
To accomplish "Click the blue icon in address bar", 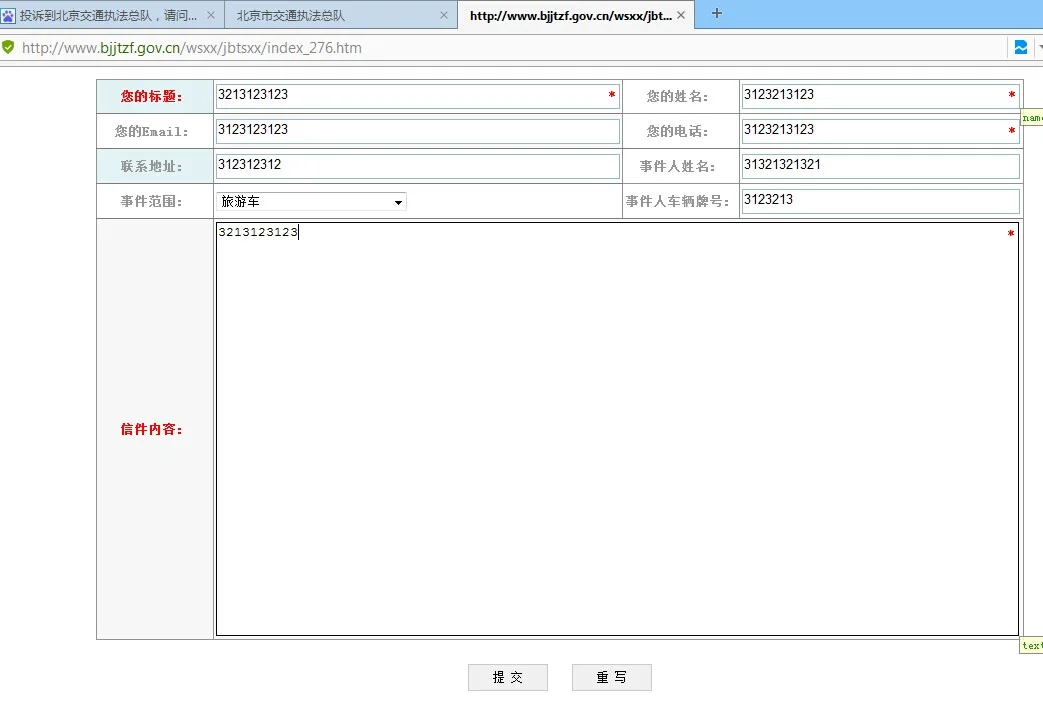I will (x=1020, y=47).
